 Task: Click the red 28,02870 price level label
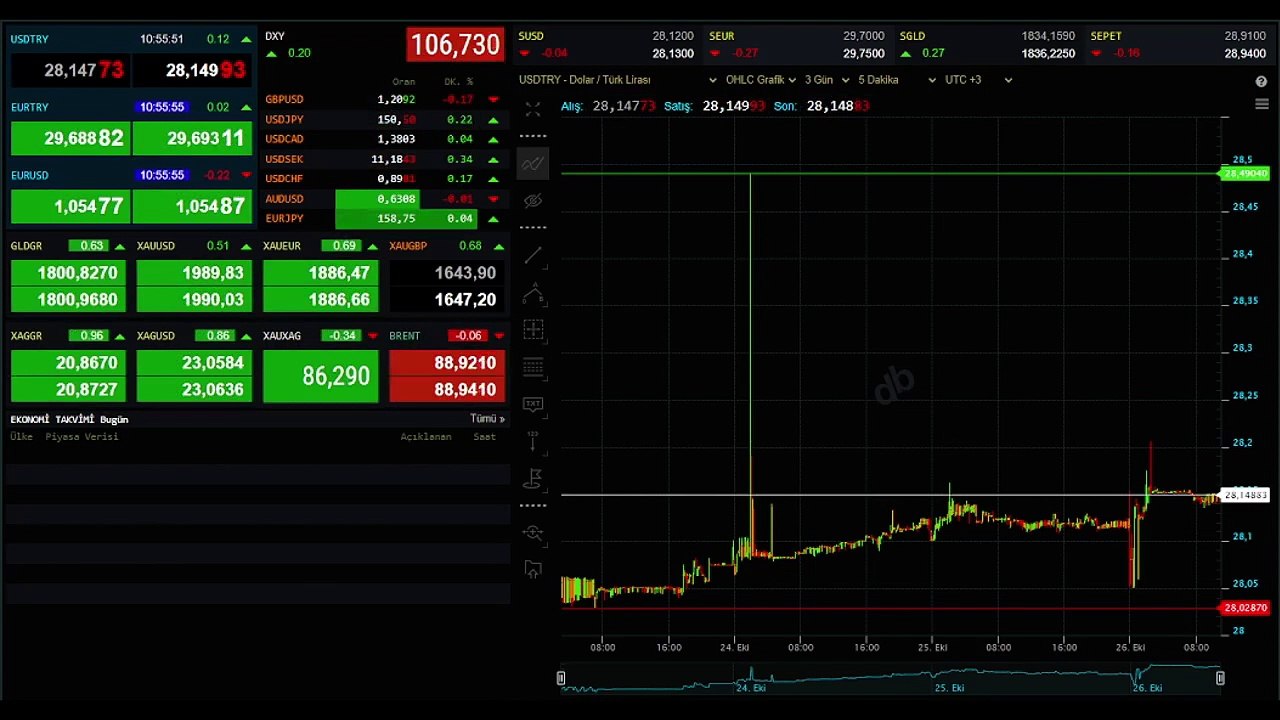pyautogui.click(x=1245, y=608)
